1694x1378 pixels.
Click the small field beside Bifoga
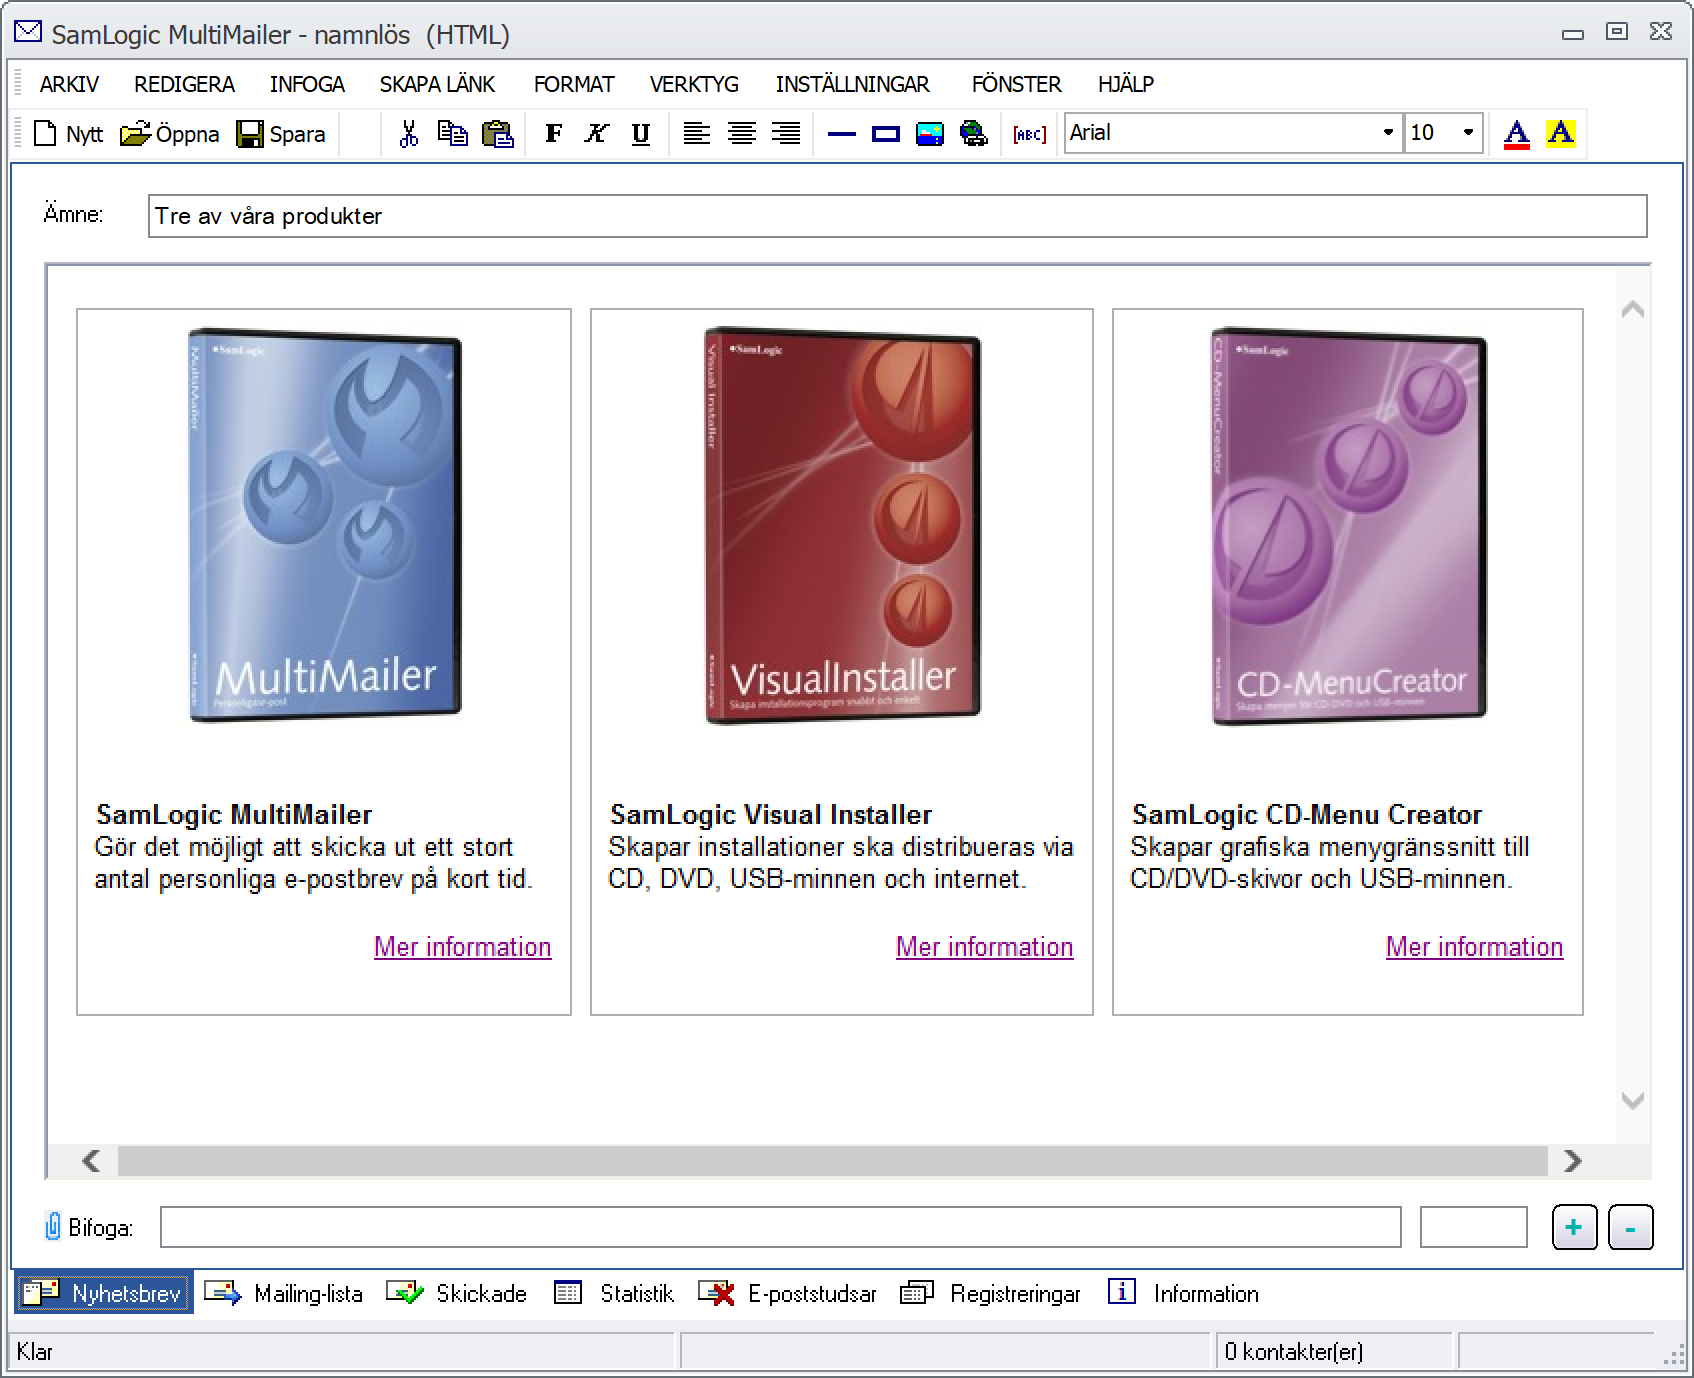1473,1227
